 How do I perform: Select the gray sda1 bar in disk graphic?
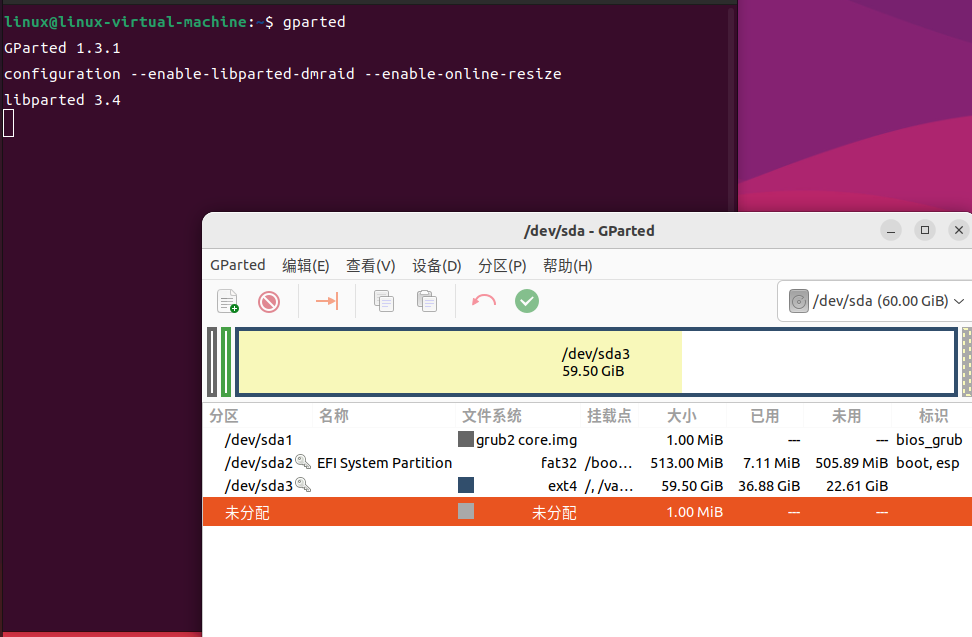[212, 362]
